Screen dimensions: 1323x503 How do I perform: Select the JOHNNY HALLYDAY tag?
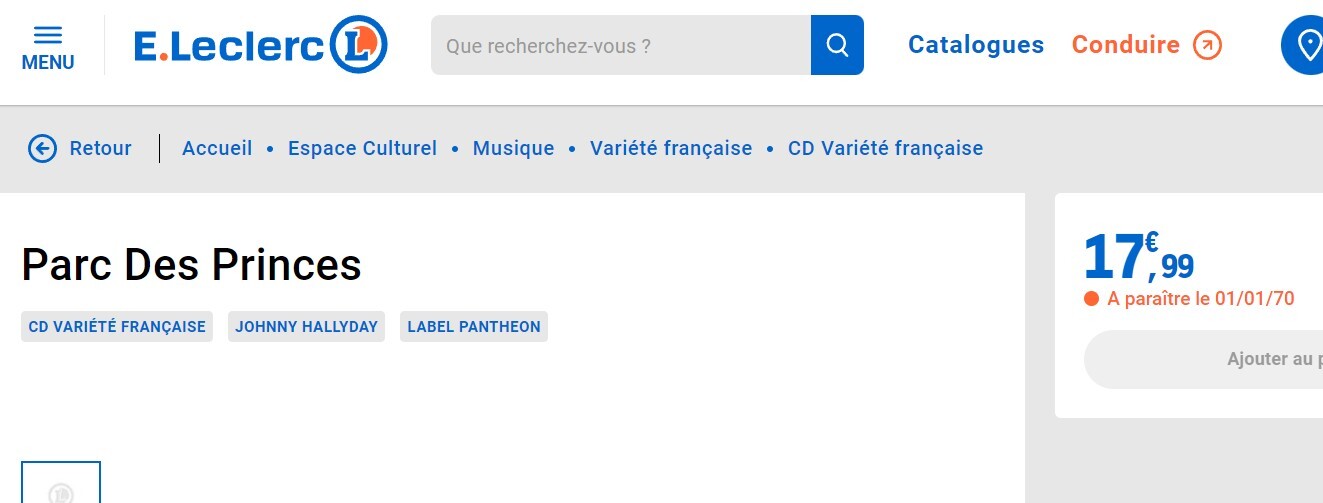pyautogui.click(x=306, y=327)
